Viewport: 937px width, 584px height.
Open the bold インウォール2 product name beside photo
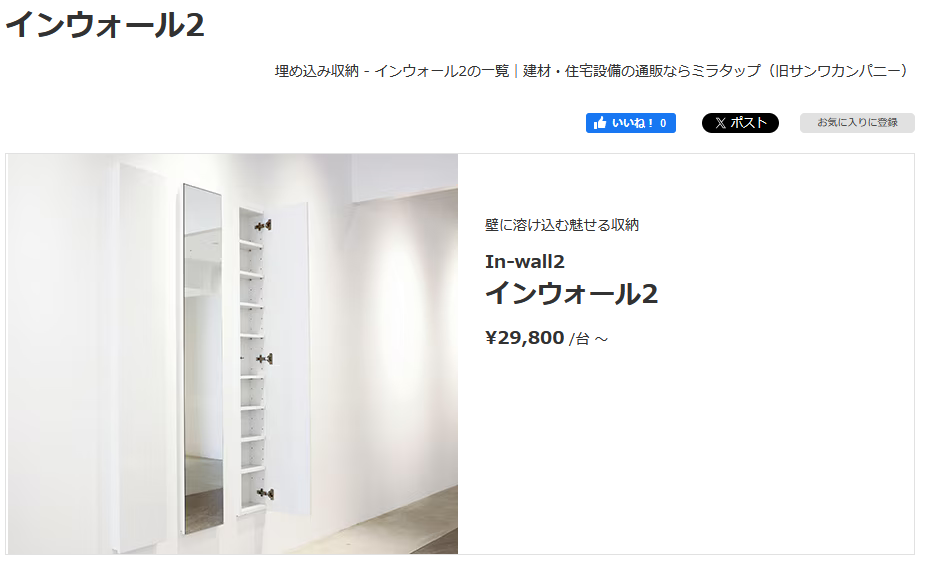(x=571, y=294)
